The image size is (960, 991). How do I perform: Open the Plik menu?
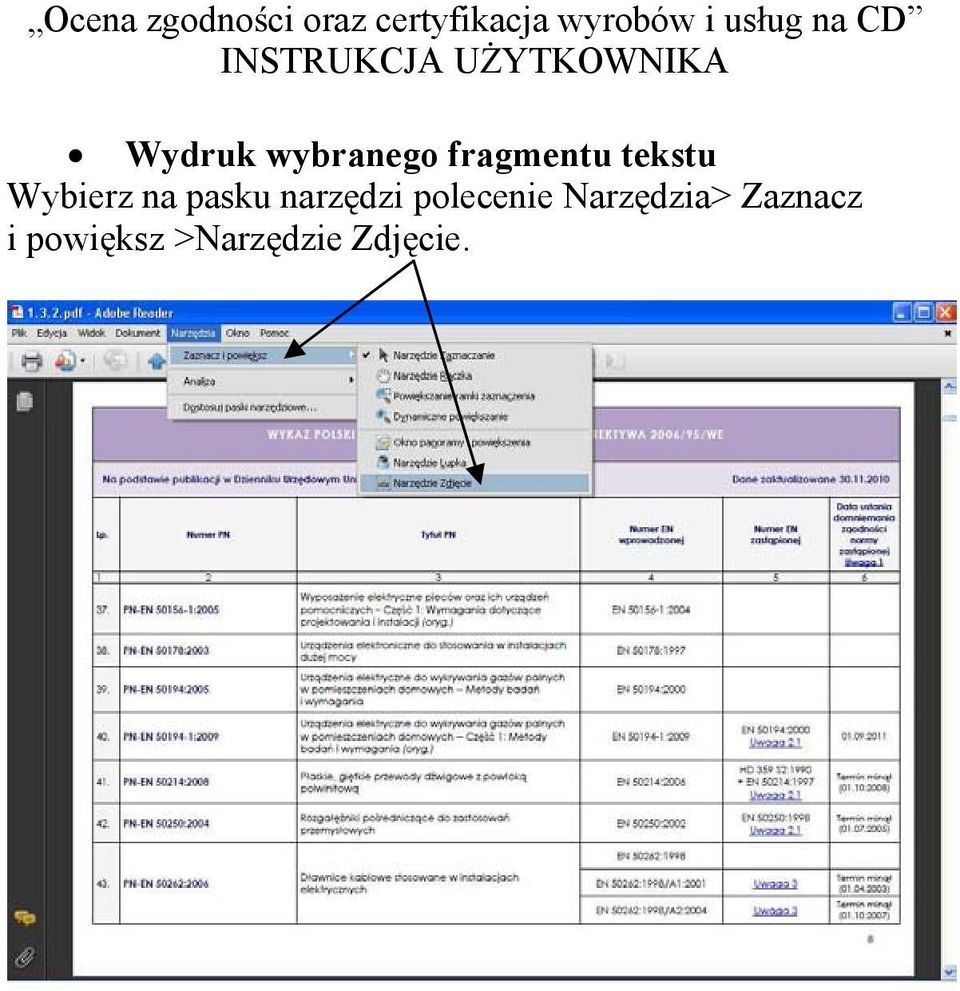[x=19, y=333]
